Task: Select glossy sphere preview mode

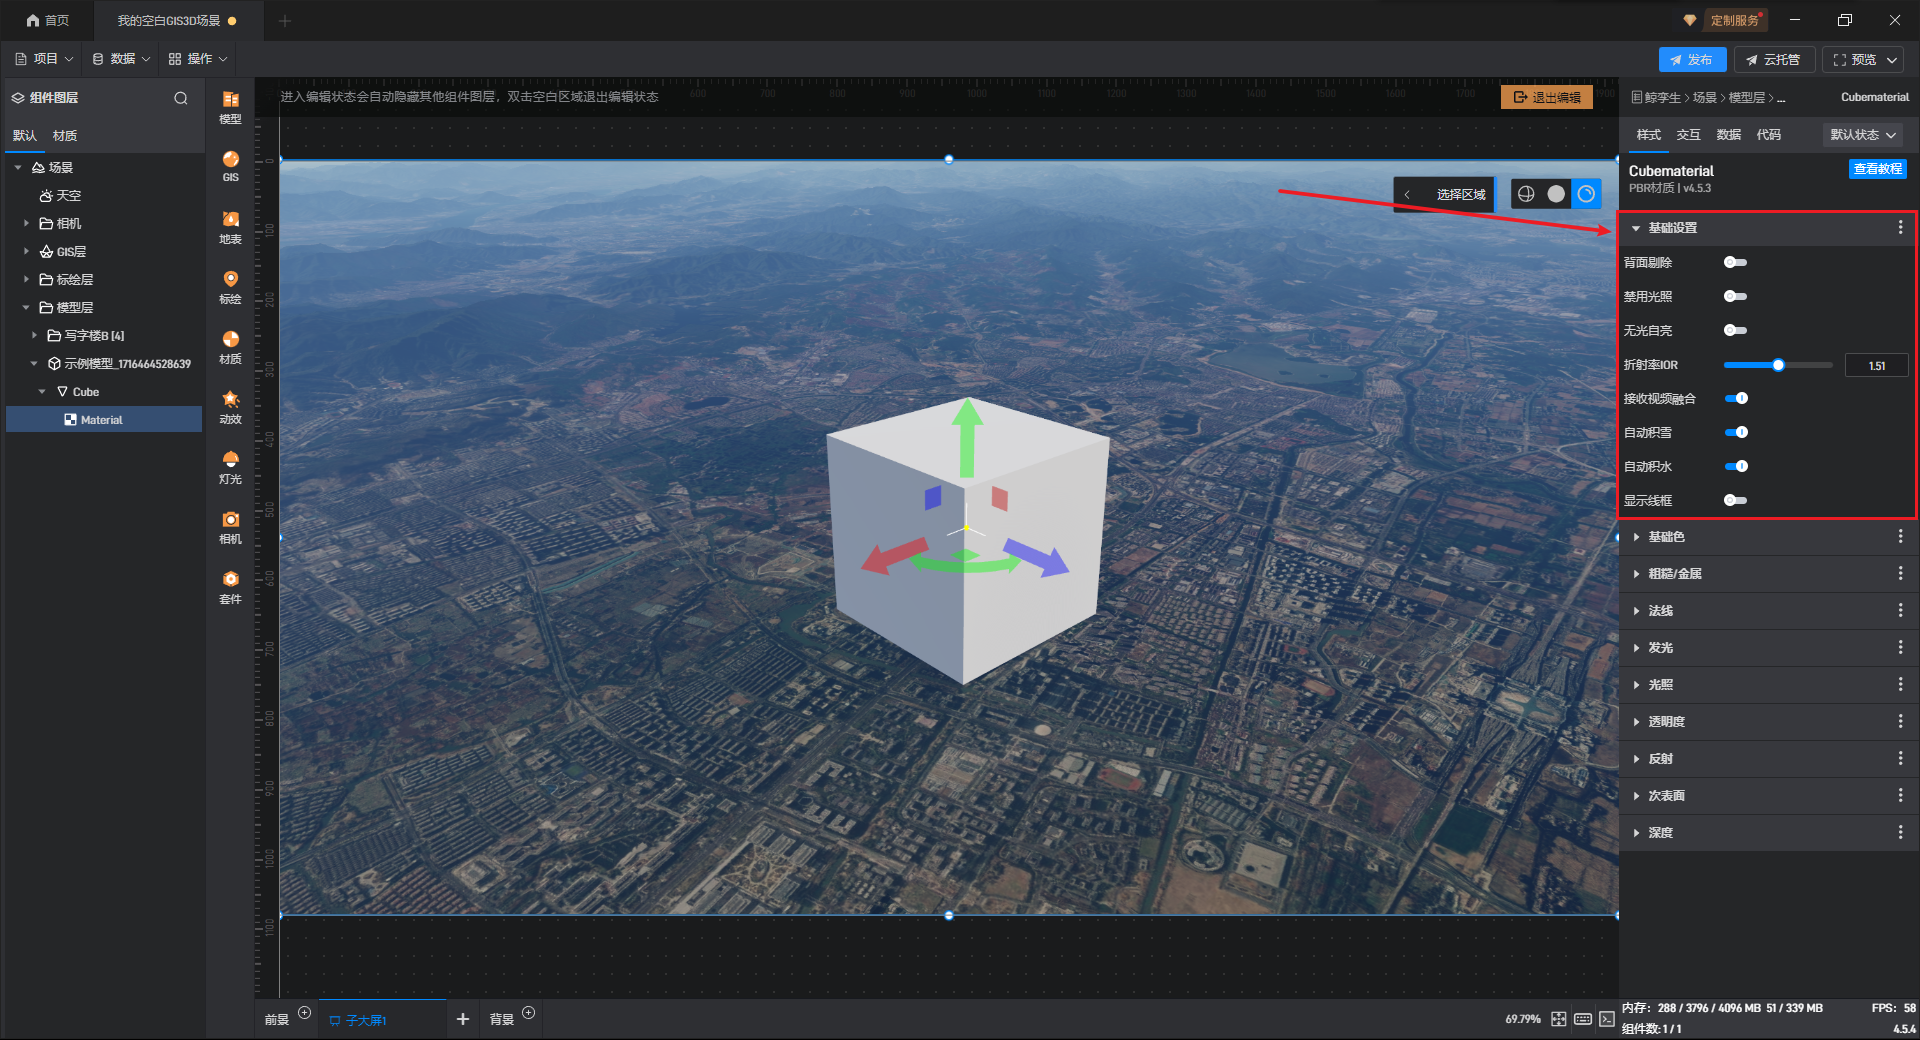Action: coord(1586,194)
